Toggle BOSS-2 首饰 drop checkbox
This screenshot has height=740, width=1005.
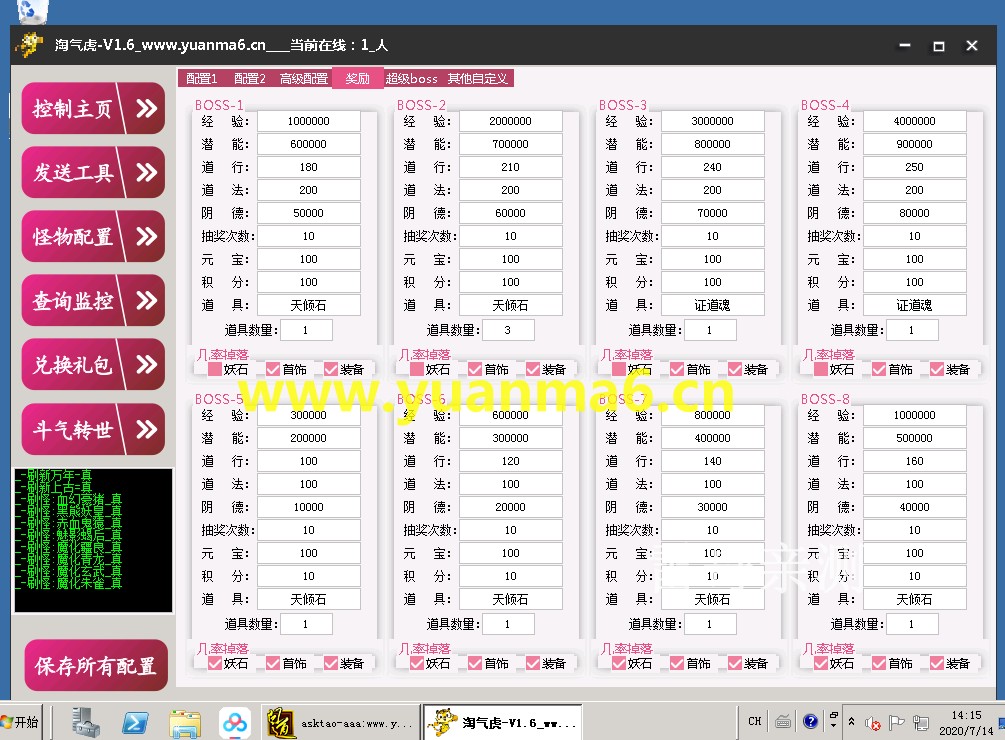475,369
